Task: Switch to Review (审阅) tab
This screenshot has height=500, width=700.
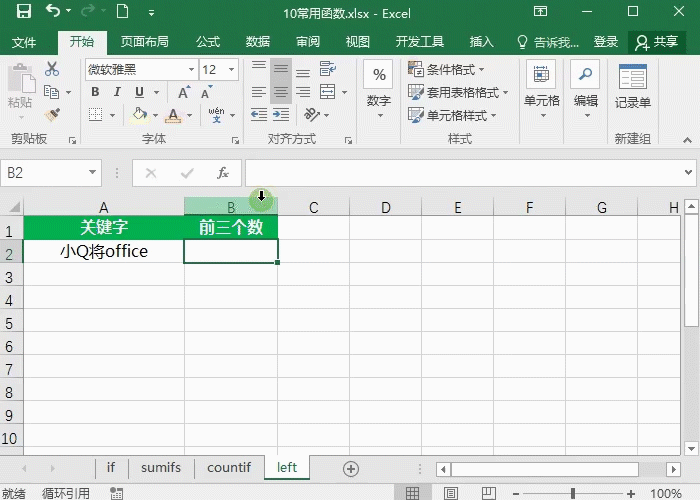Action: (308, 42)
